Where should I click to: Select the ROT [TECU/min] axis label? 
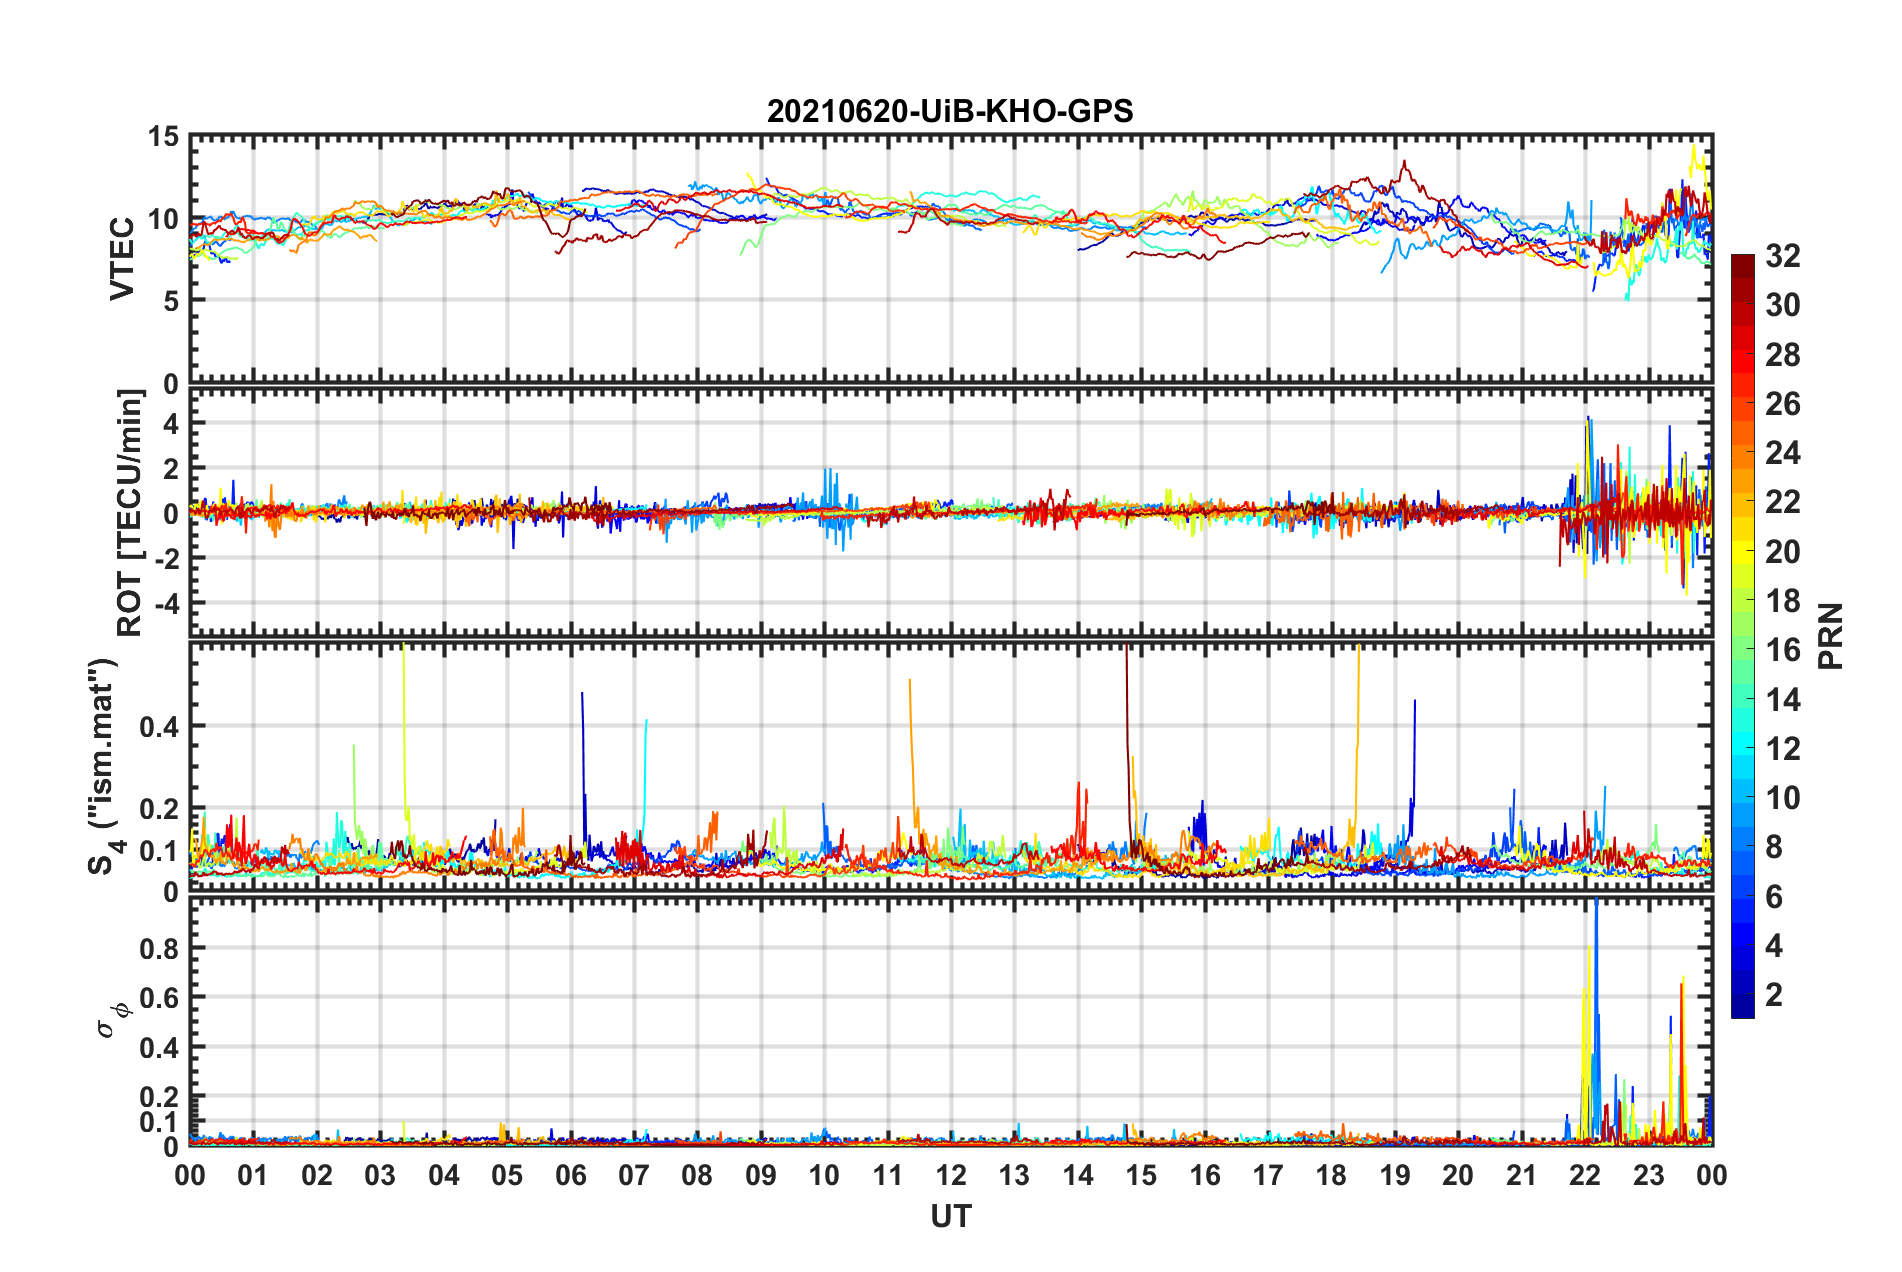pyautogui.click(x=130, y=513)
